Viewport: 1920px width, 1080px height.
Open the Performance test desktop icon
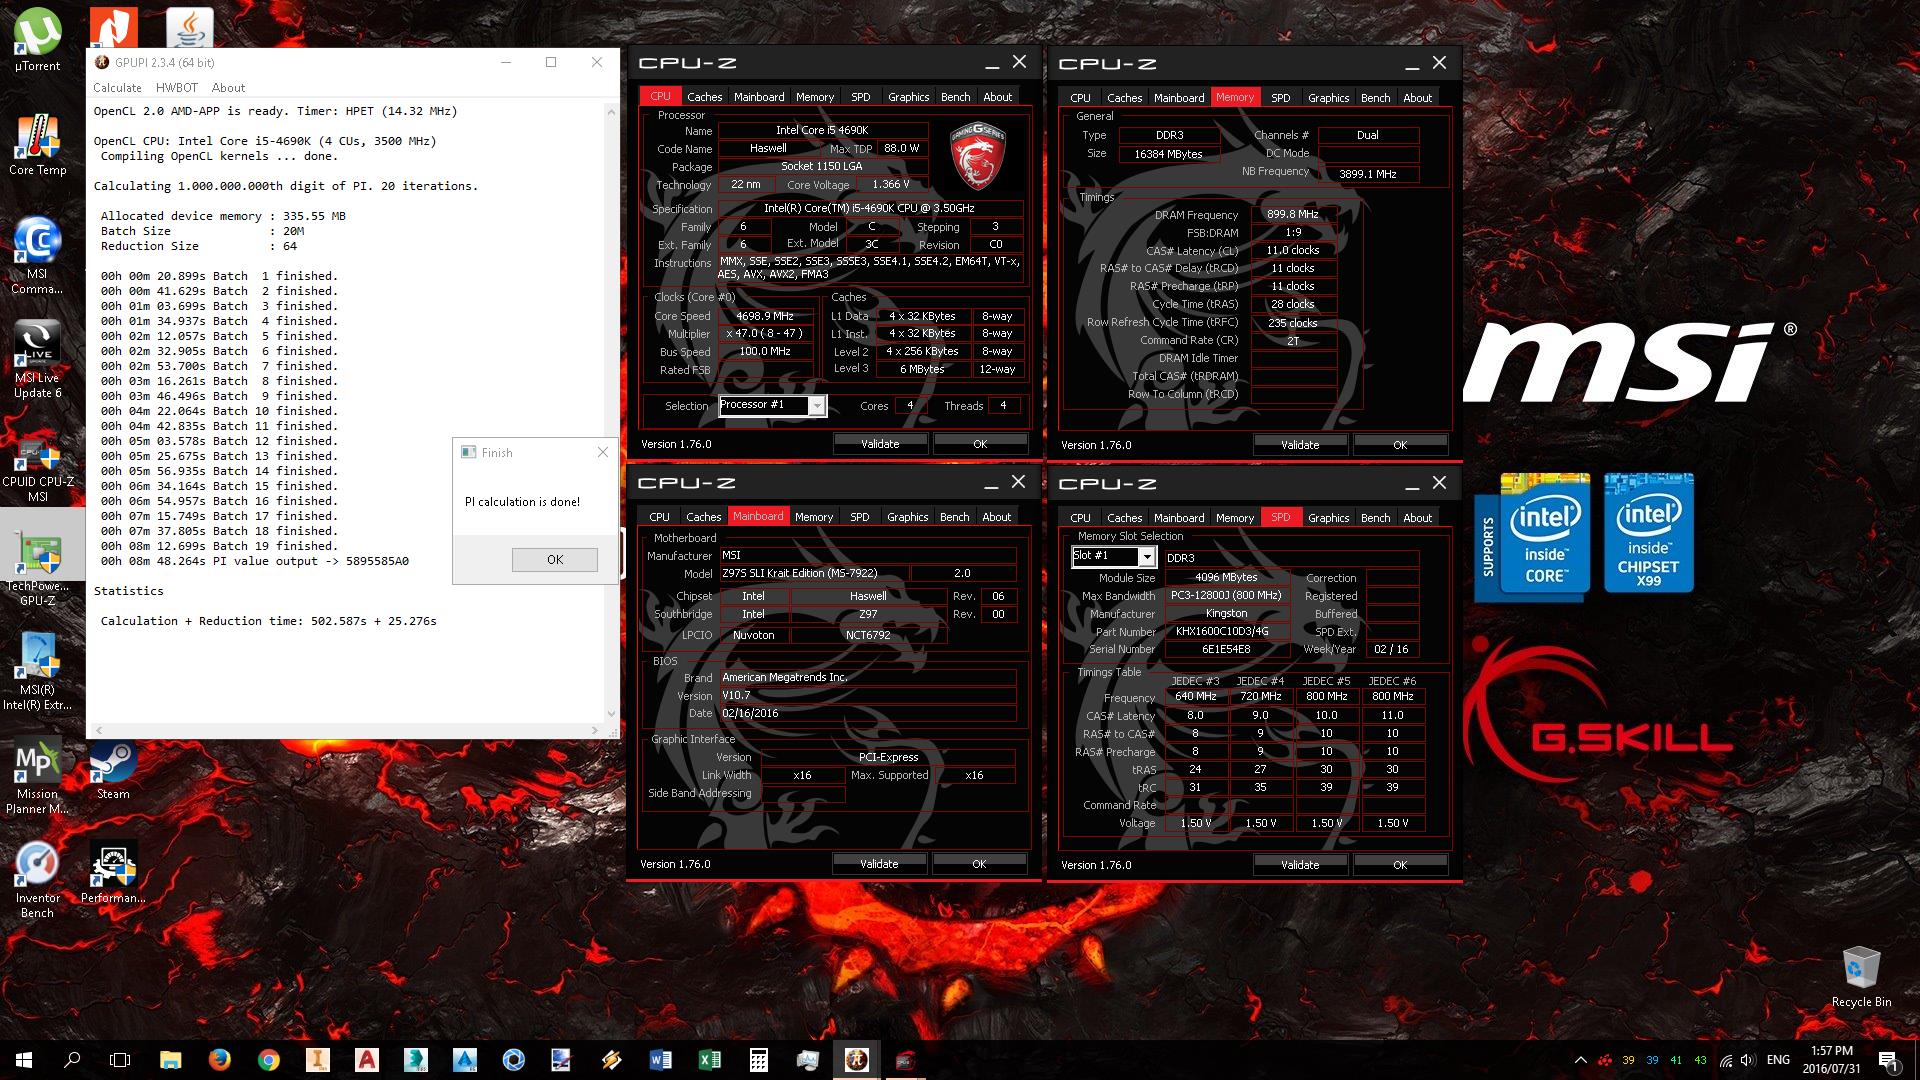point(113,873)
